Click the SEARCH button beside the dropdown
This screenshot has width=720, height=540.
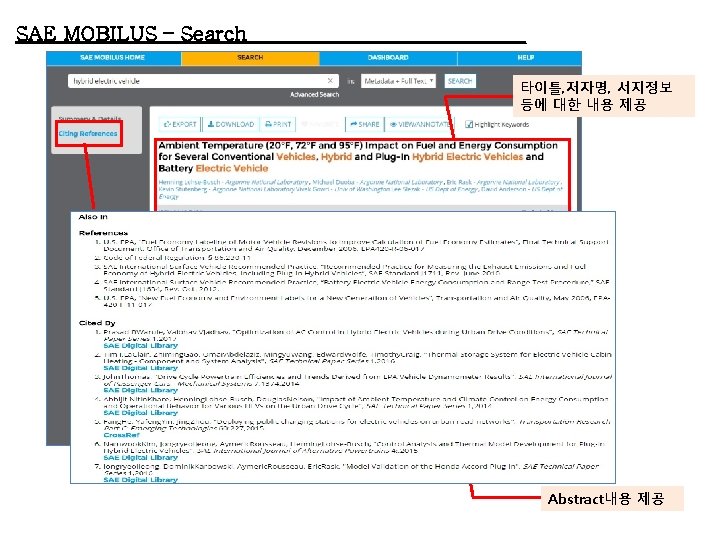pyautogui.click(x=460, y=81)
